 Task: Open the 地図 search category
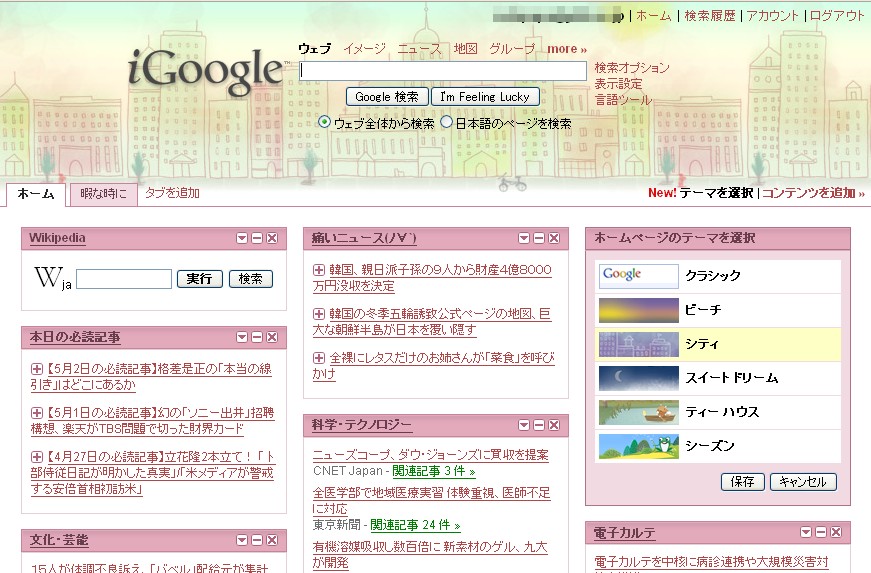point(465,48)
